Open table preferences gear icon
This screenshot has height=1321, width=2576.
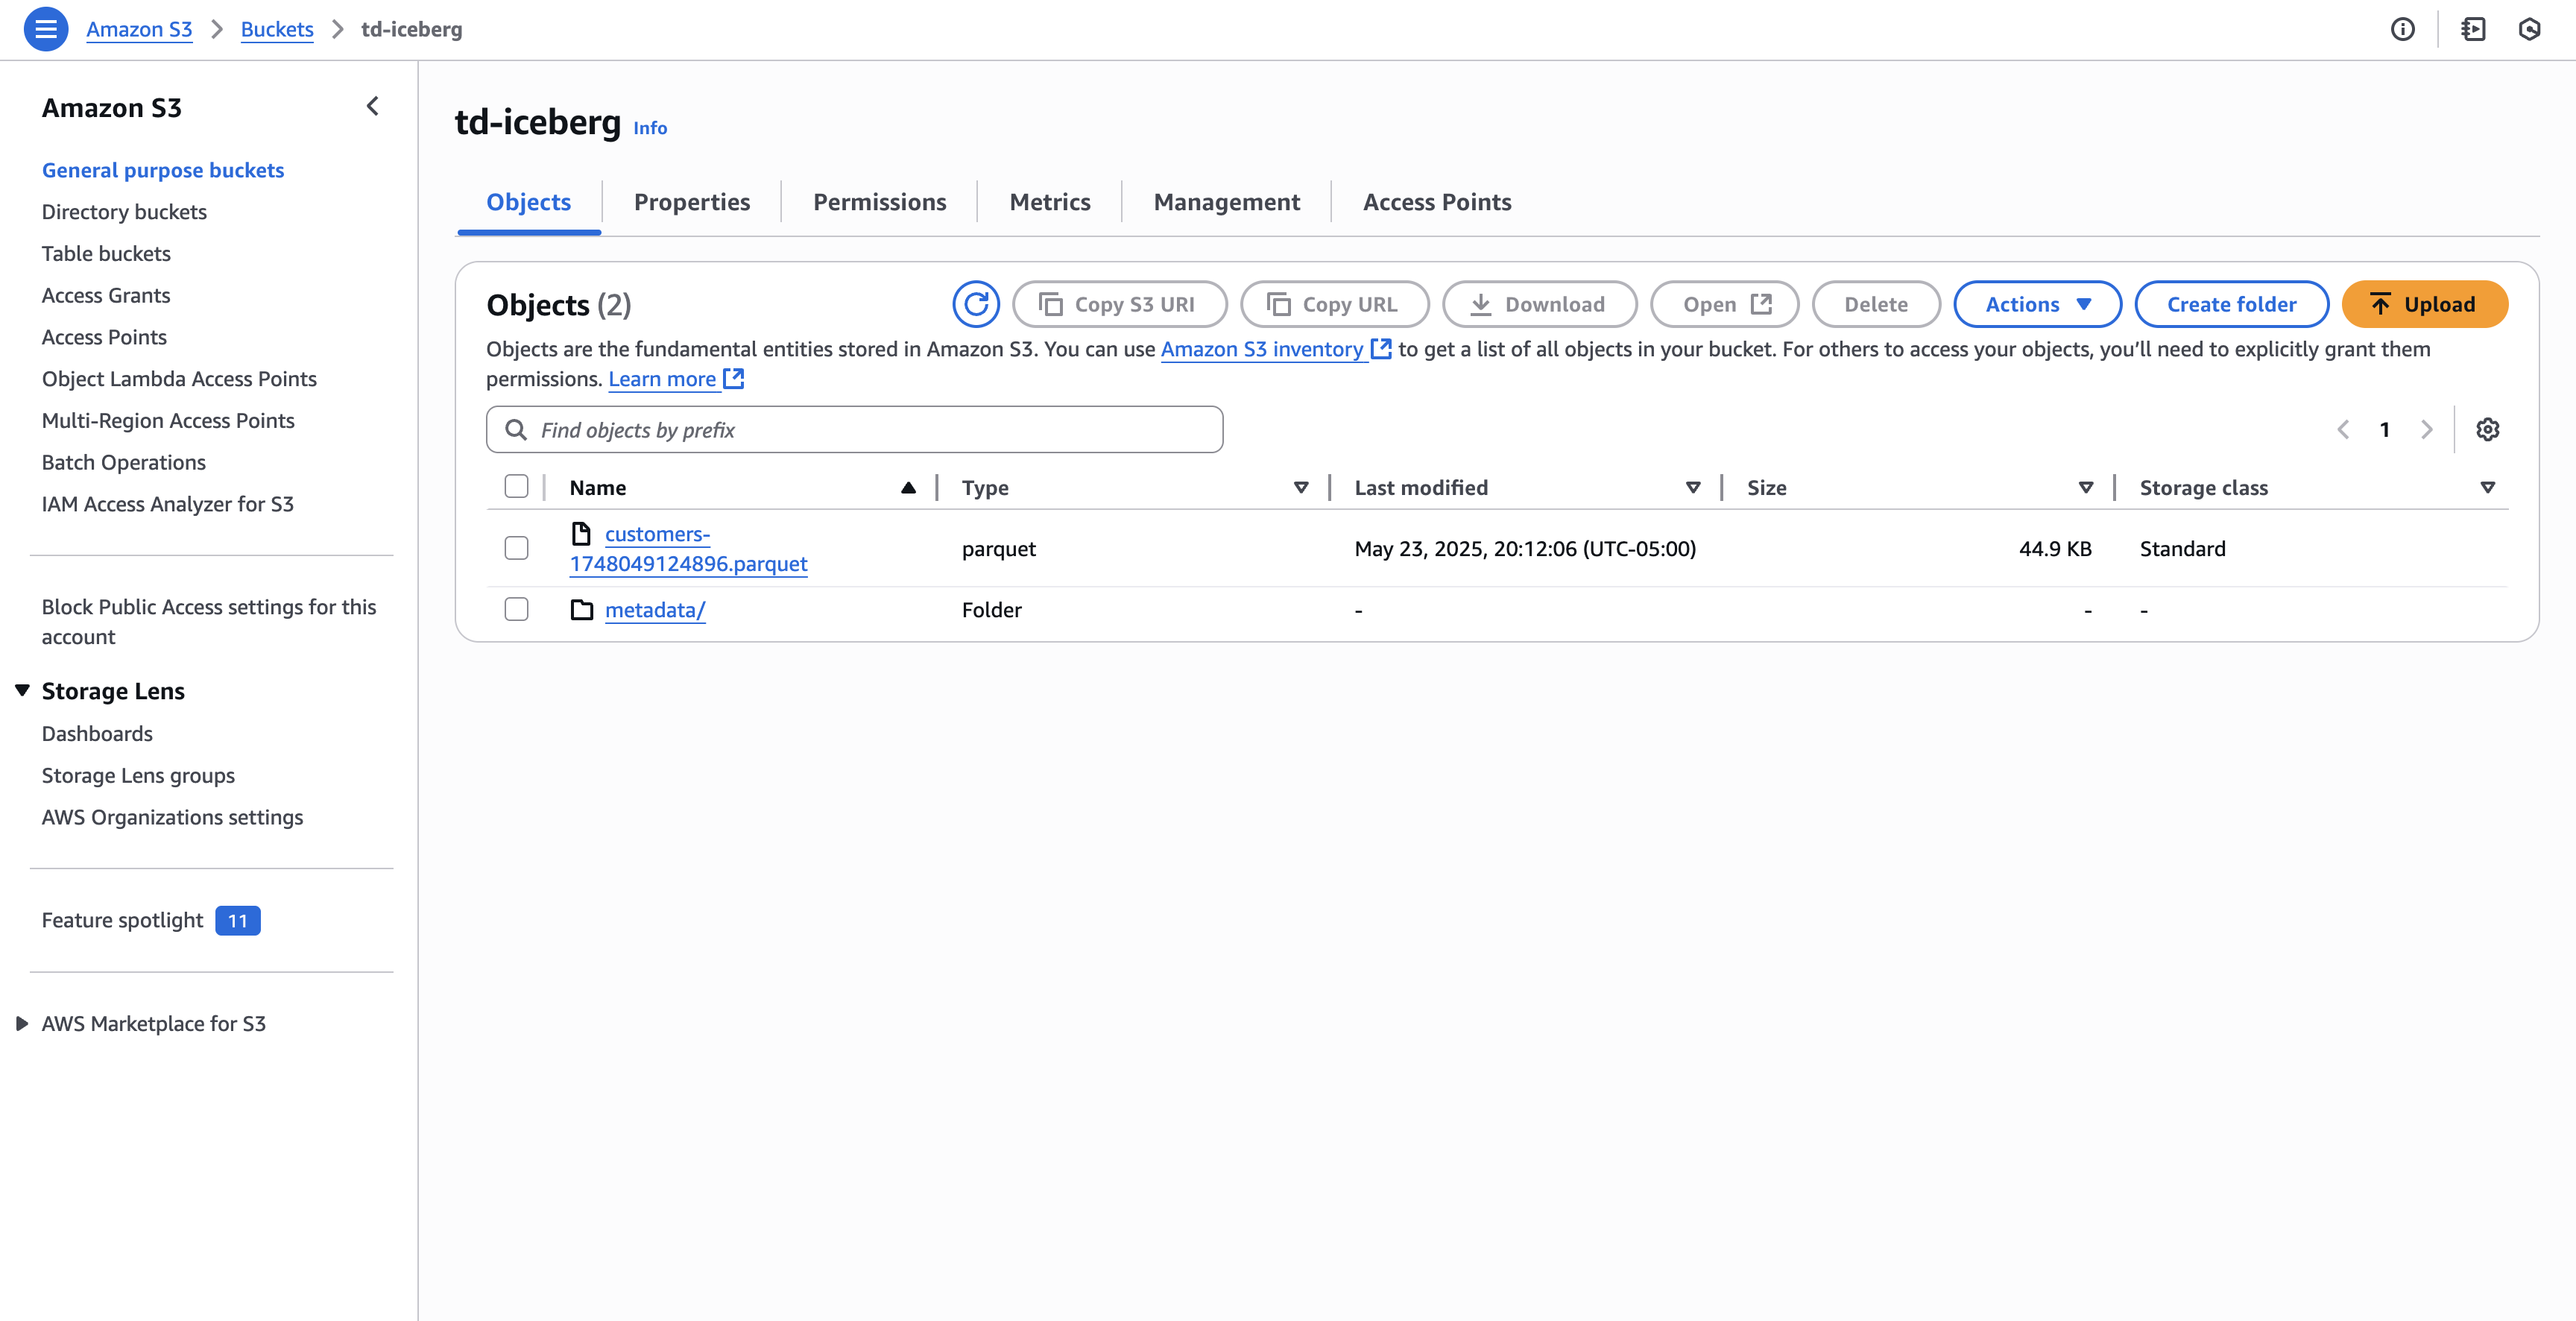[x=2487, y=429]
